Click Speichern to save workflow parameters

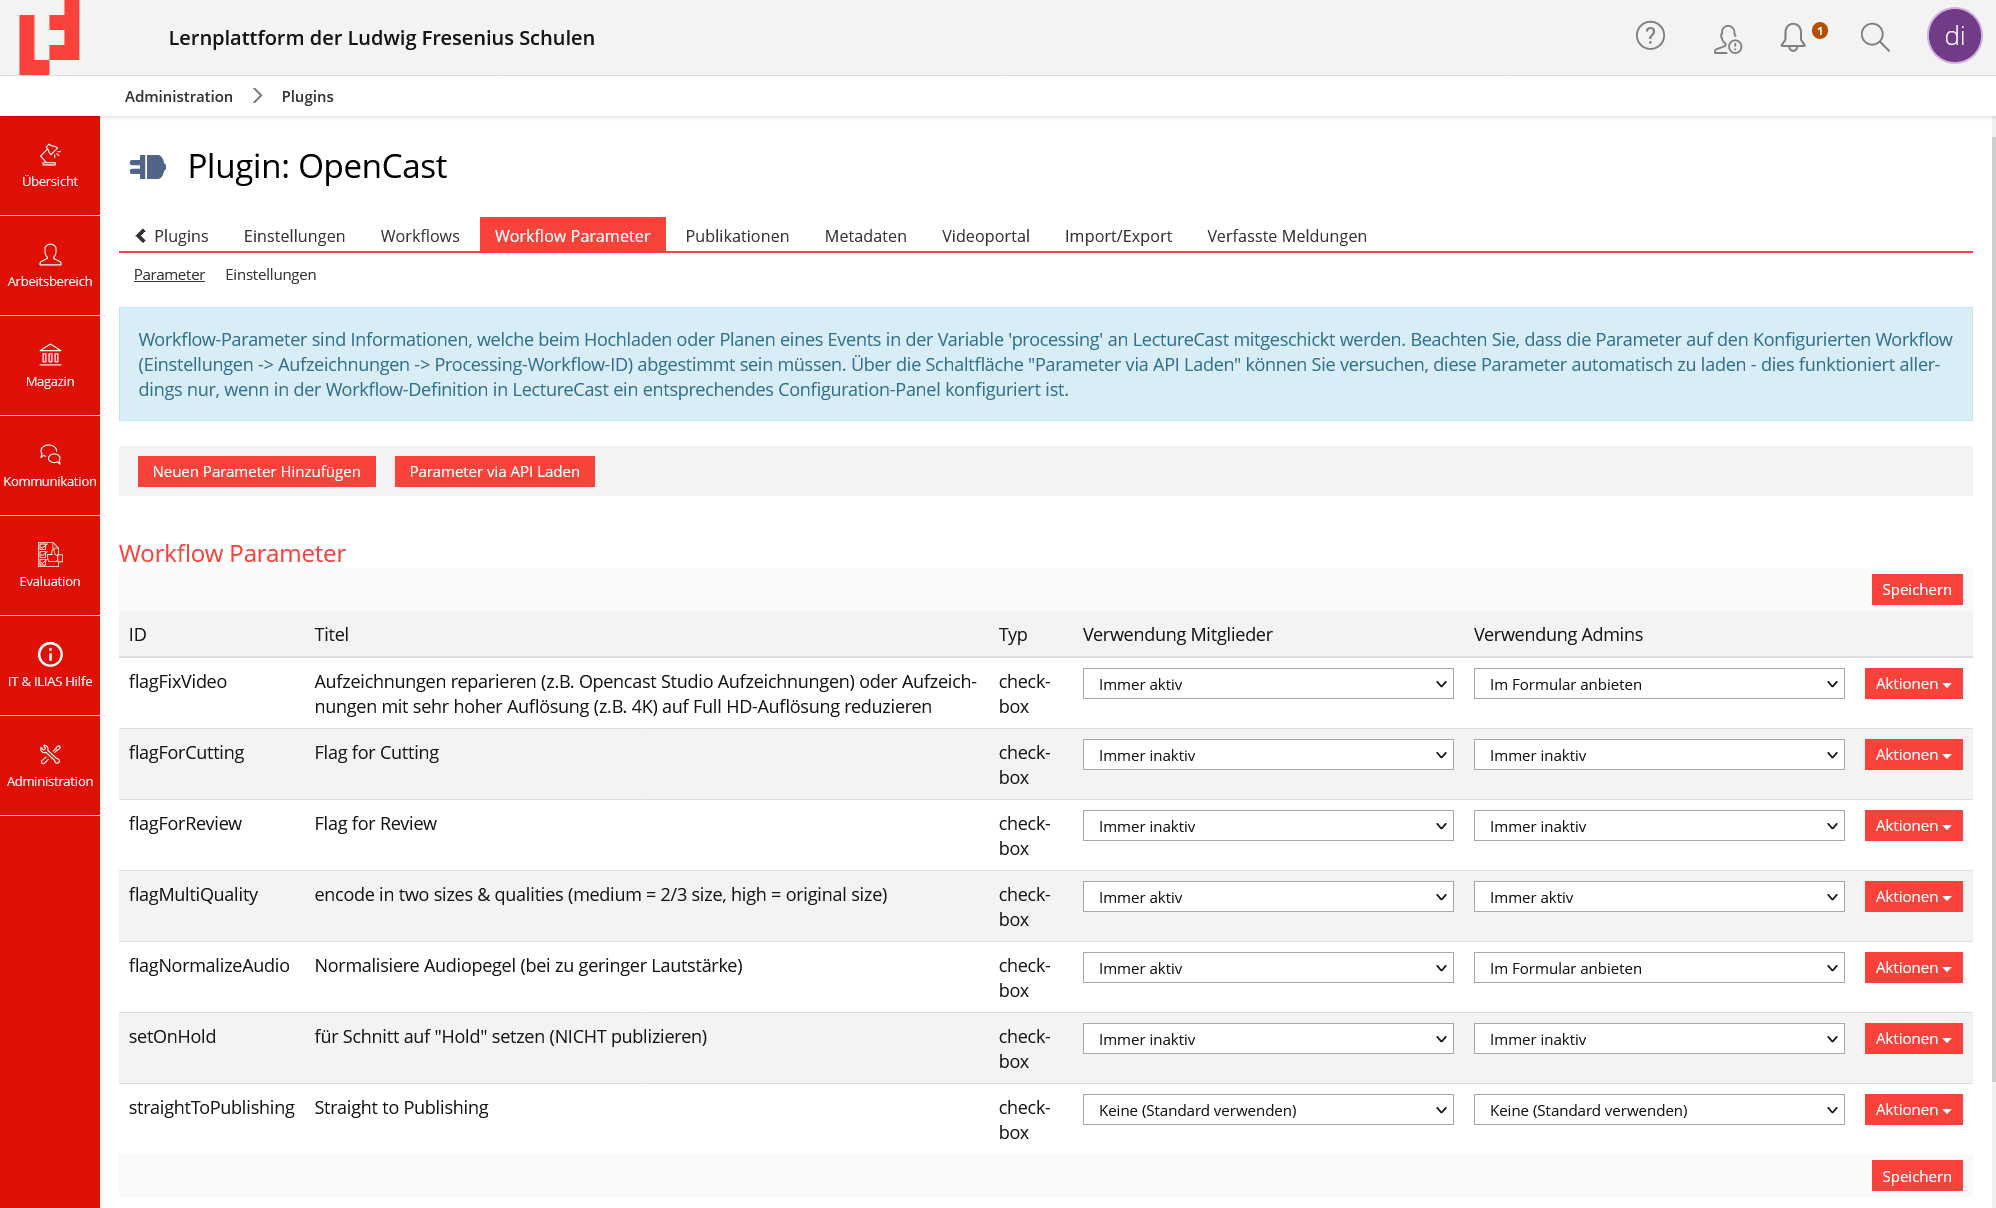point(1916,589)
